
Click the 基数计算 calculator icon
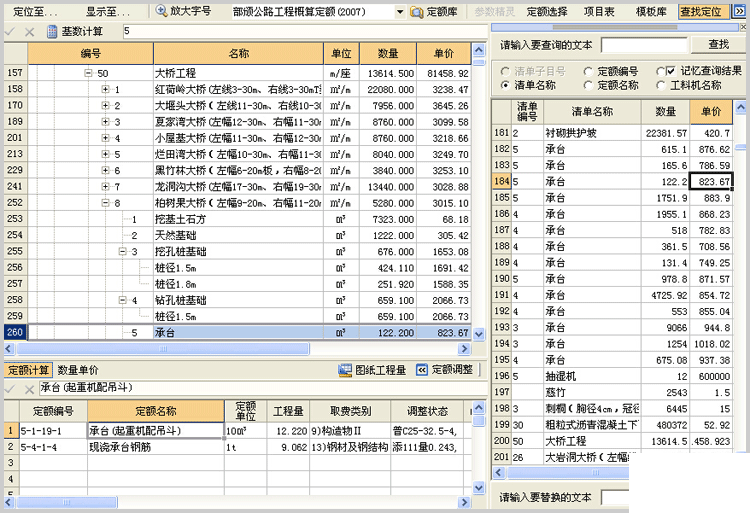[52, 32]
